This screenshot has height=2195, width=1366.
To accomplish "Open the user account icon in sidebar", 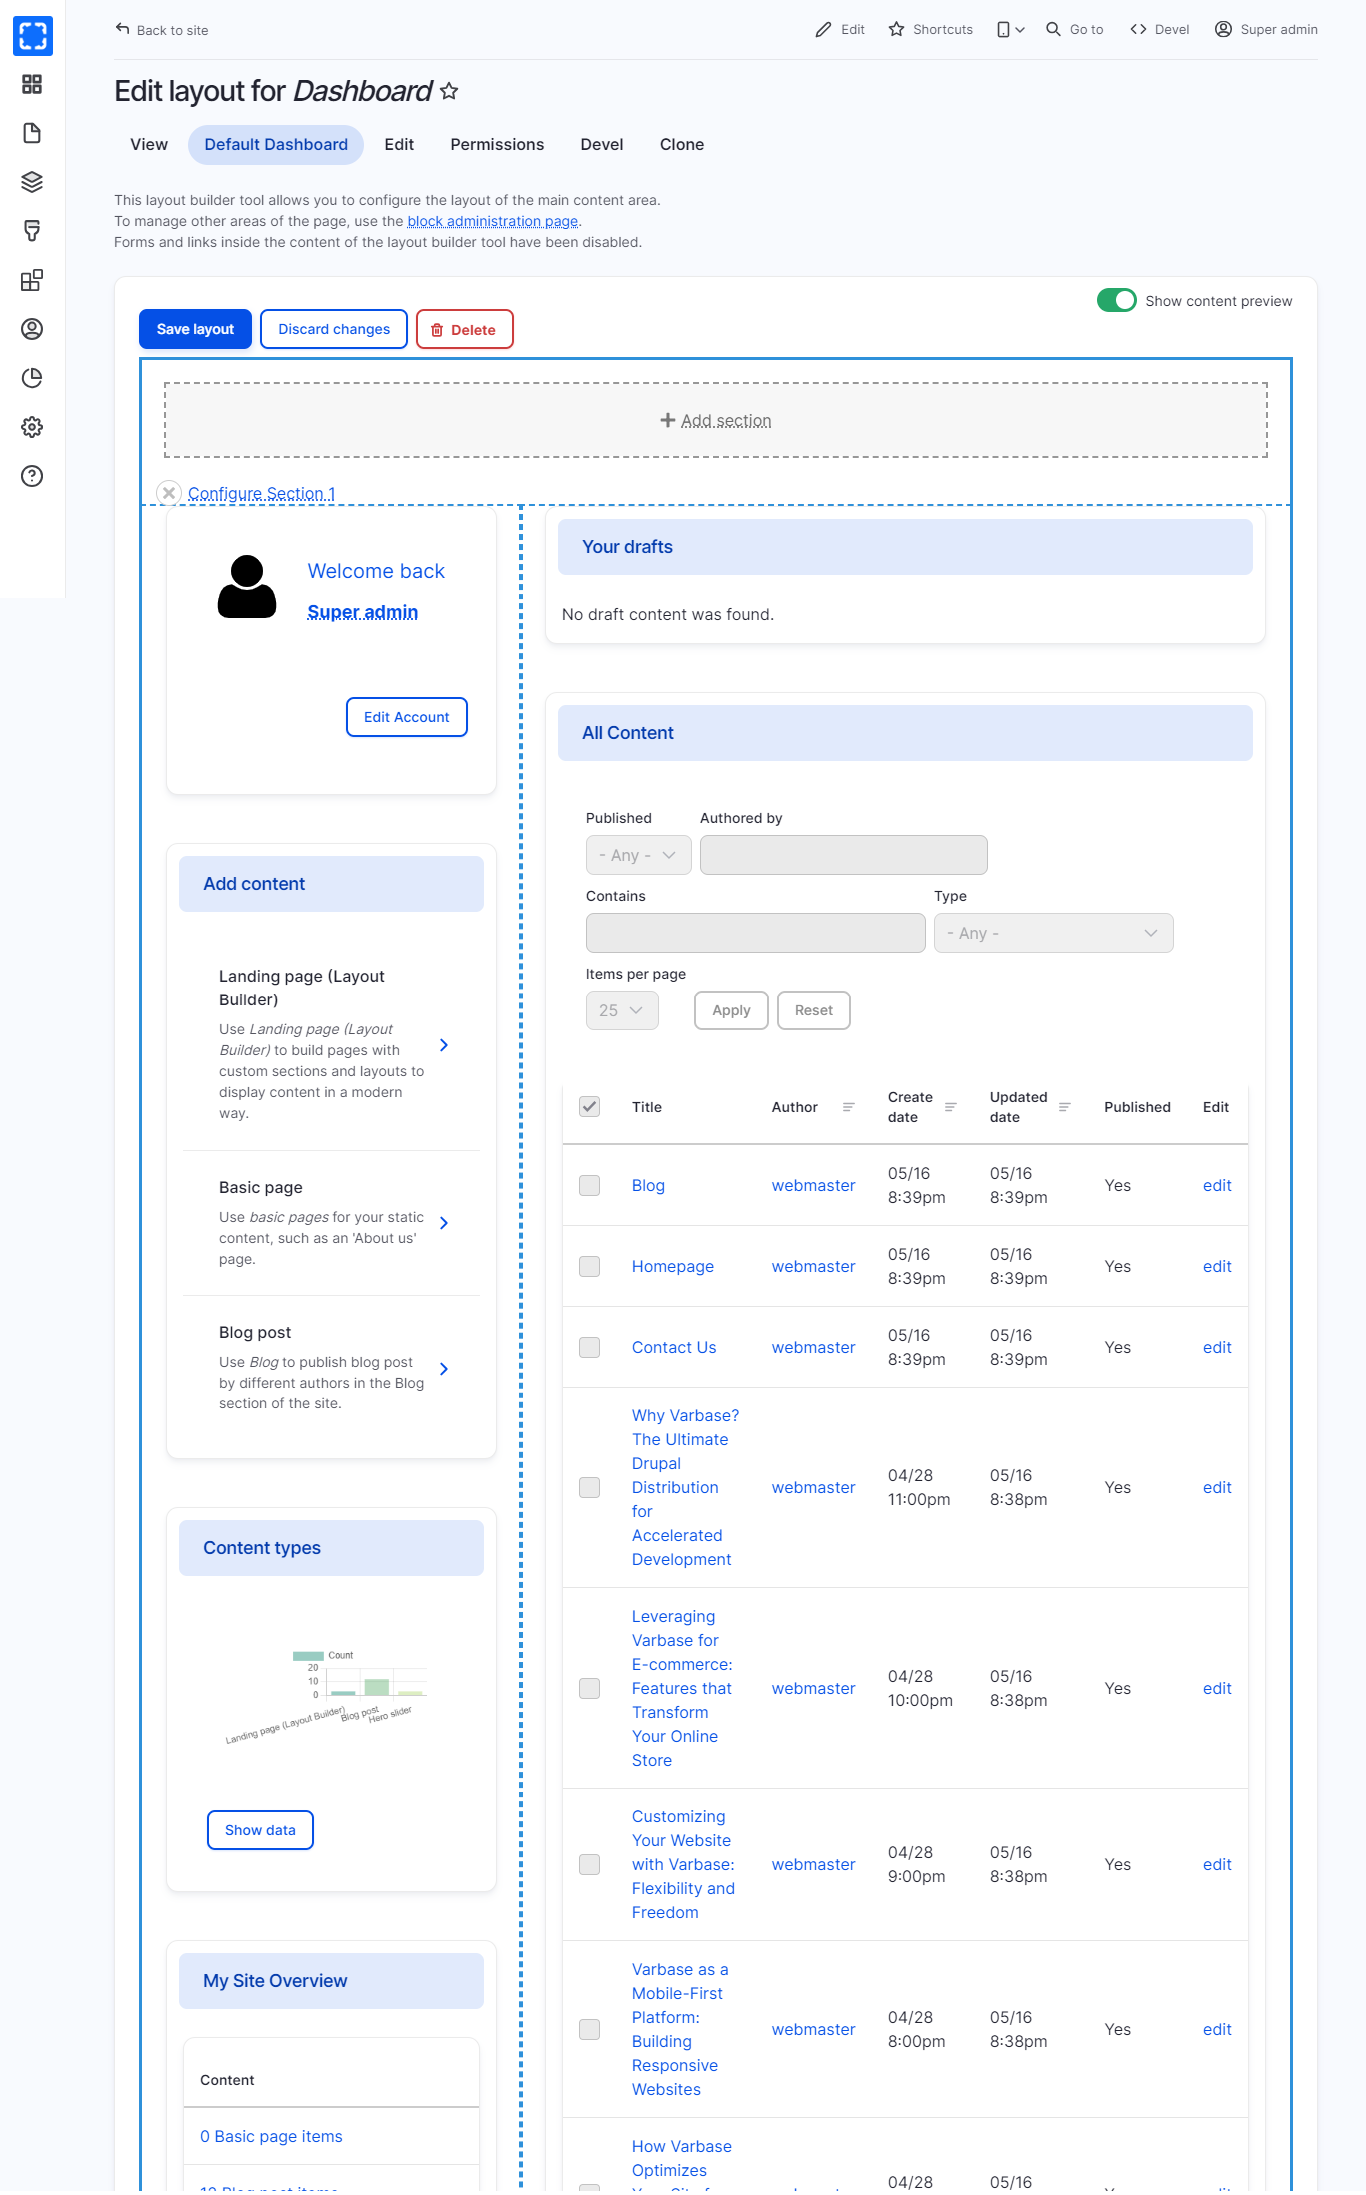I will click(32, 329).
